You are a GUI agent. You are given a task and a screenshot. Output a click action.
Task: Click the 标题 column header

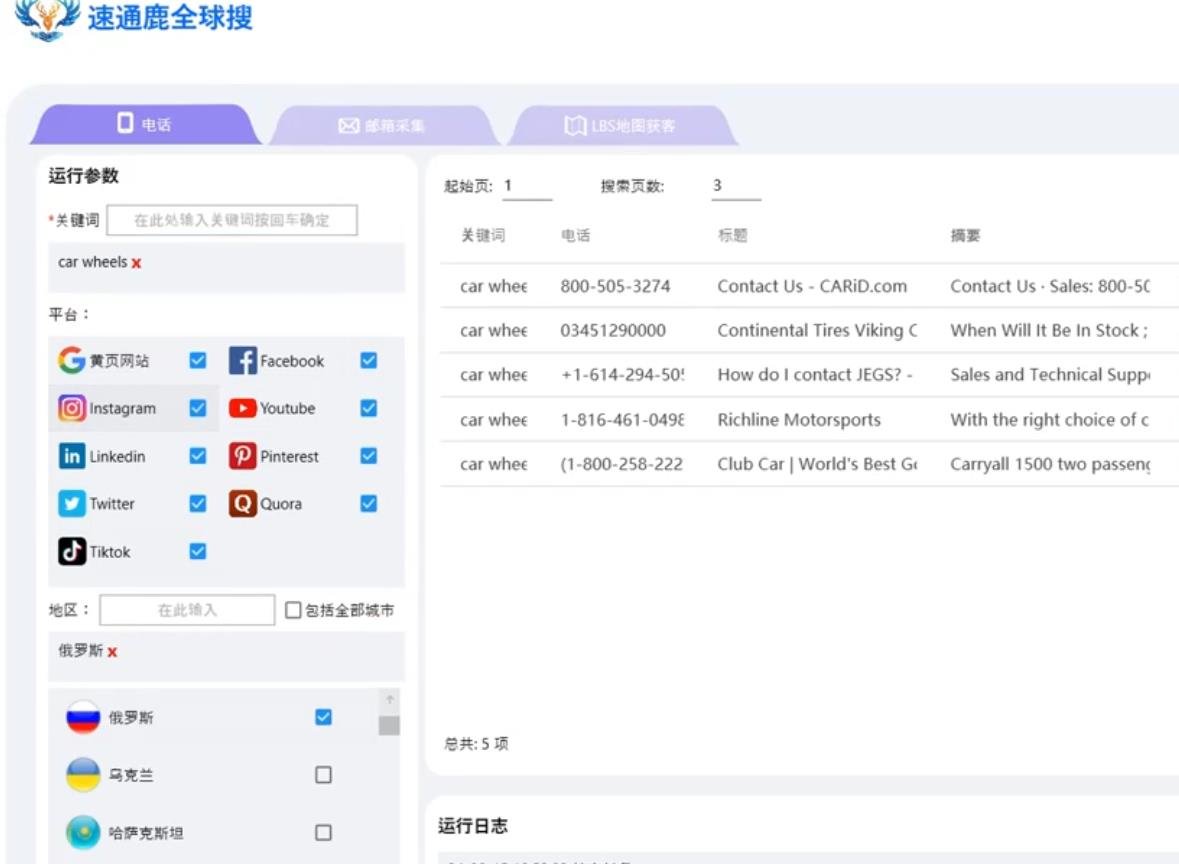pos(732,235)
